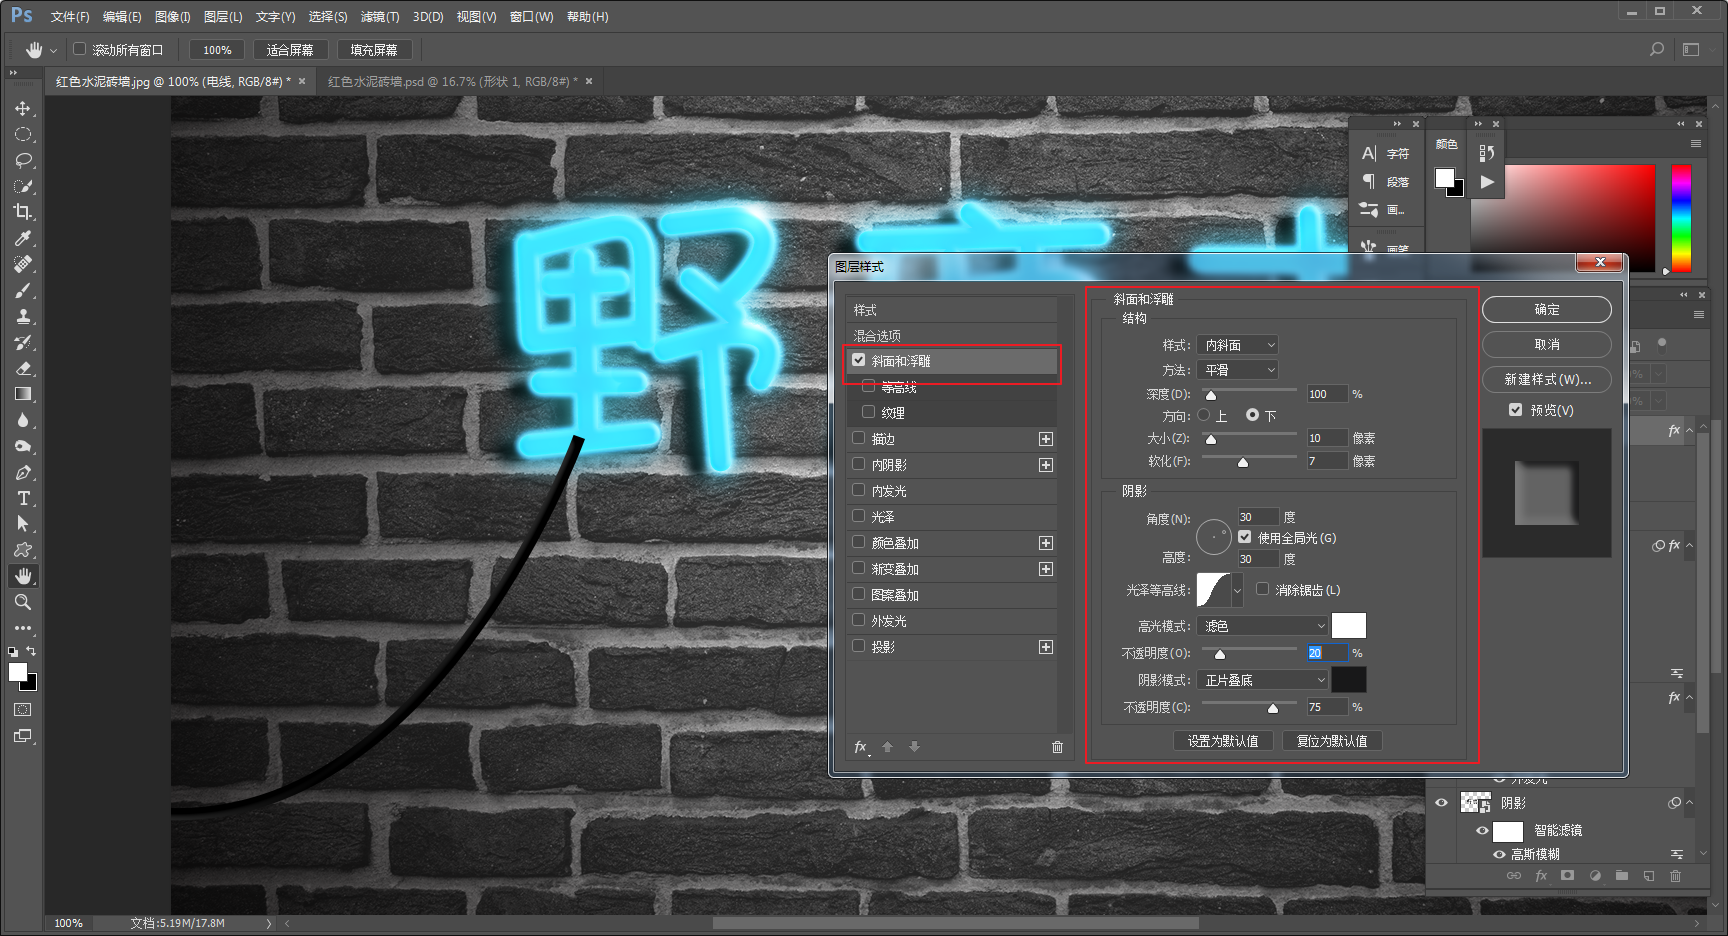Select the Zoom tool

[23, 602]
